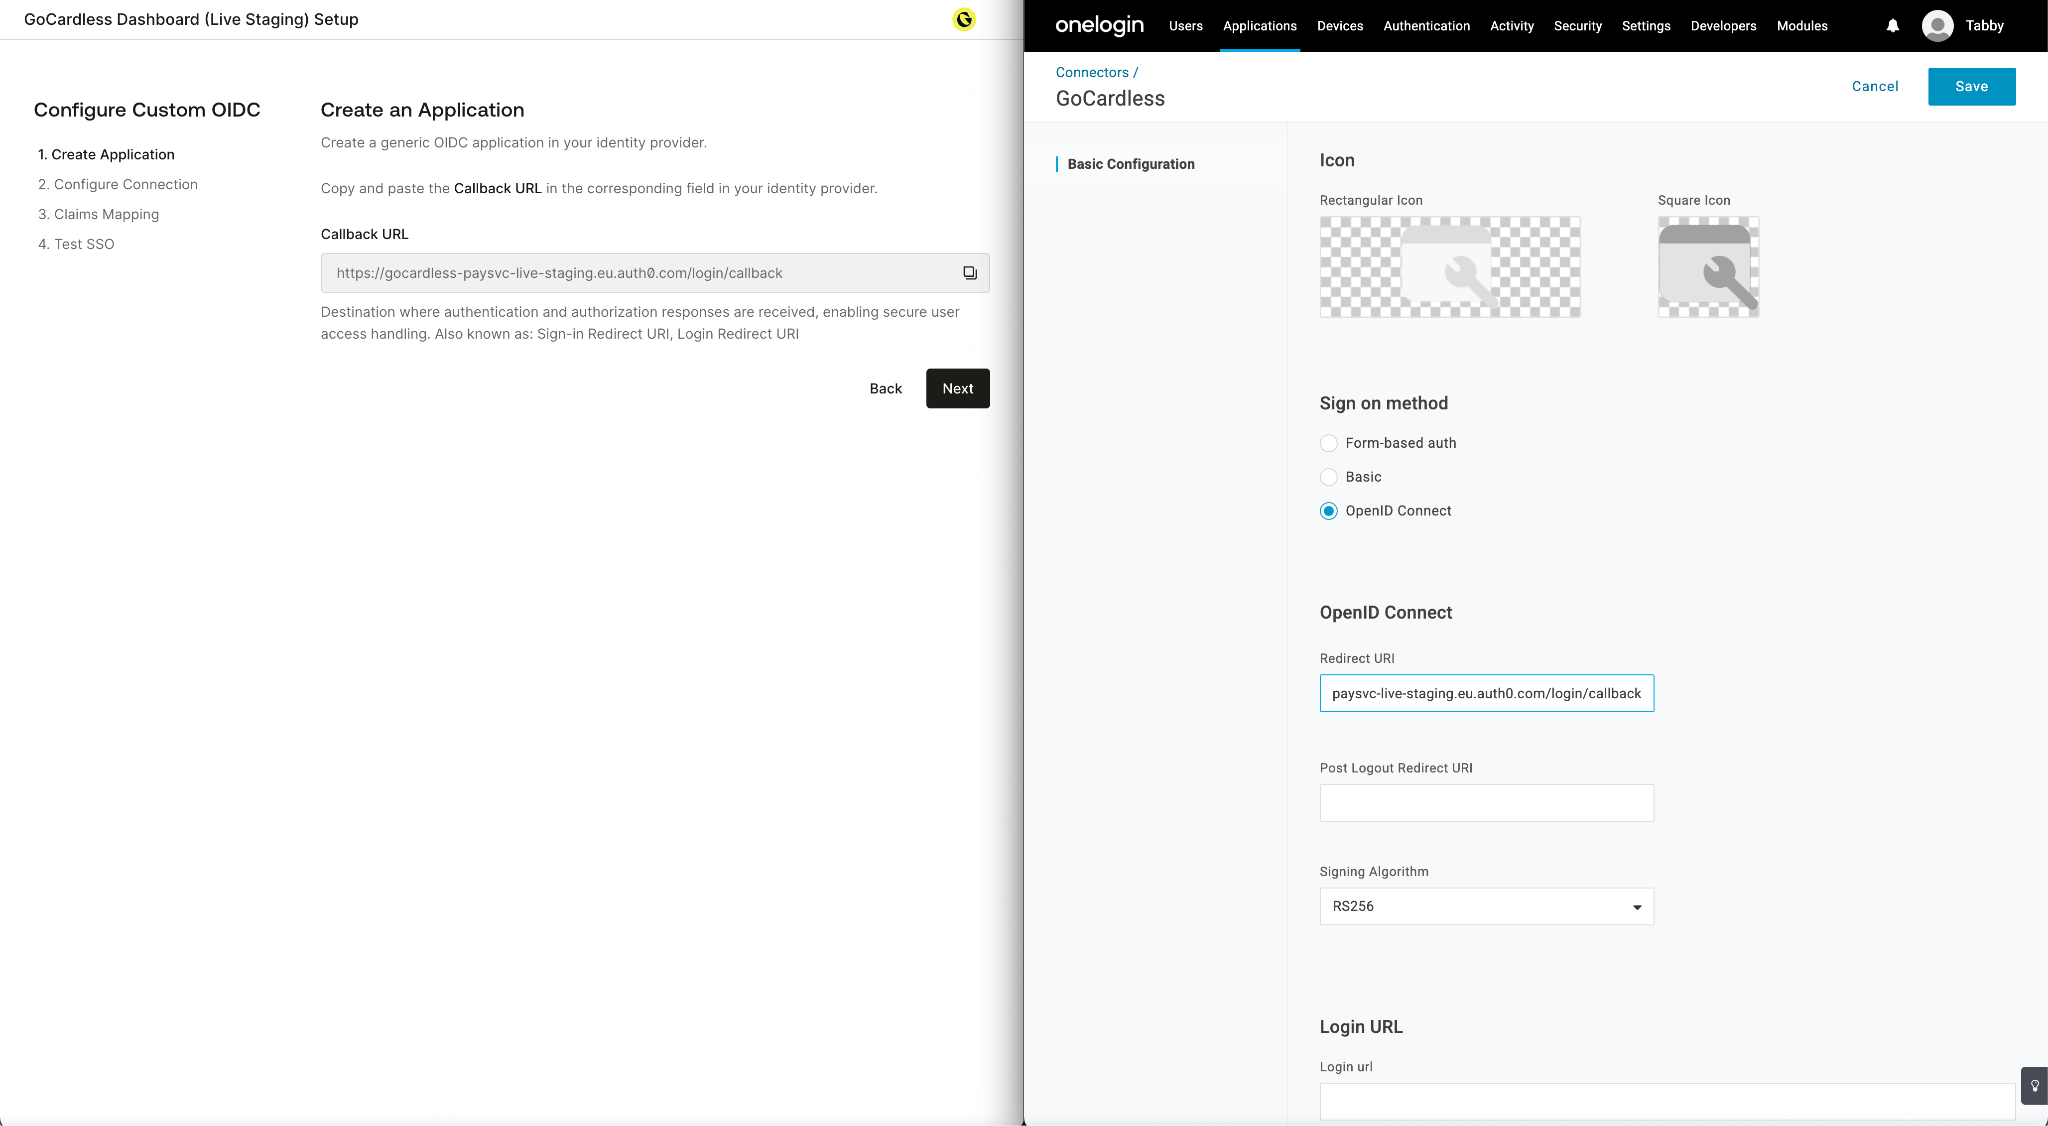This screenshot has width=2048, height=1126.
Task: Click the Connectors breadcrumb link
Action: 1091,72
